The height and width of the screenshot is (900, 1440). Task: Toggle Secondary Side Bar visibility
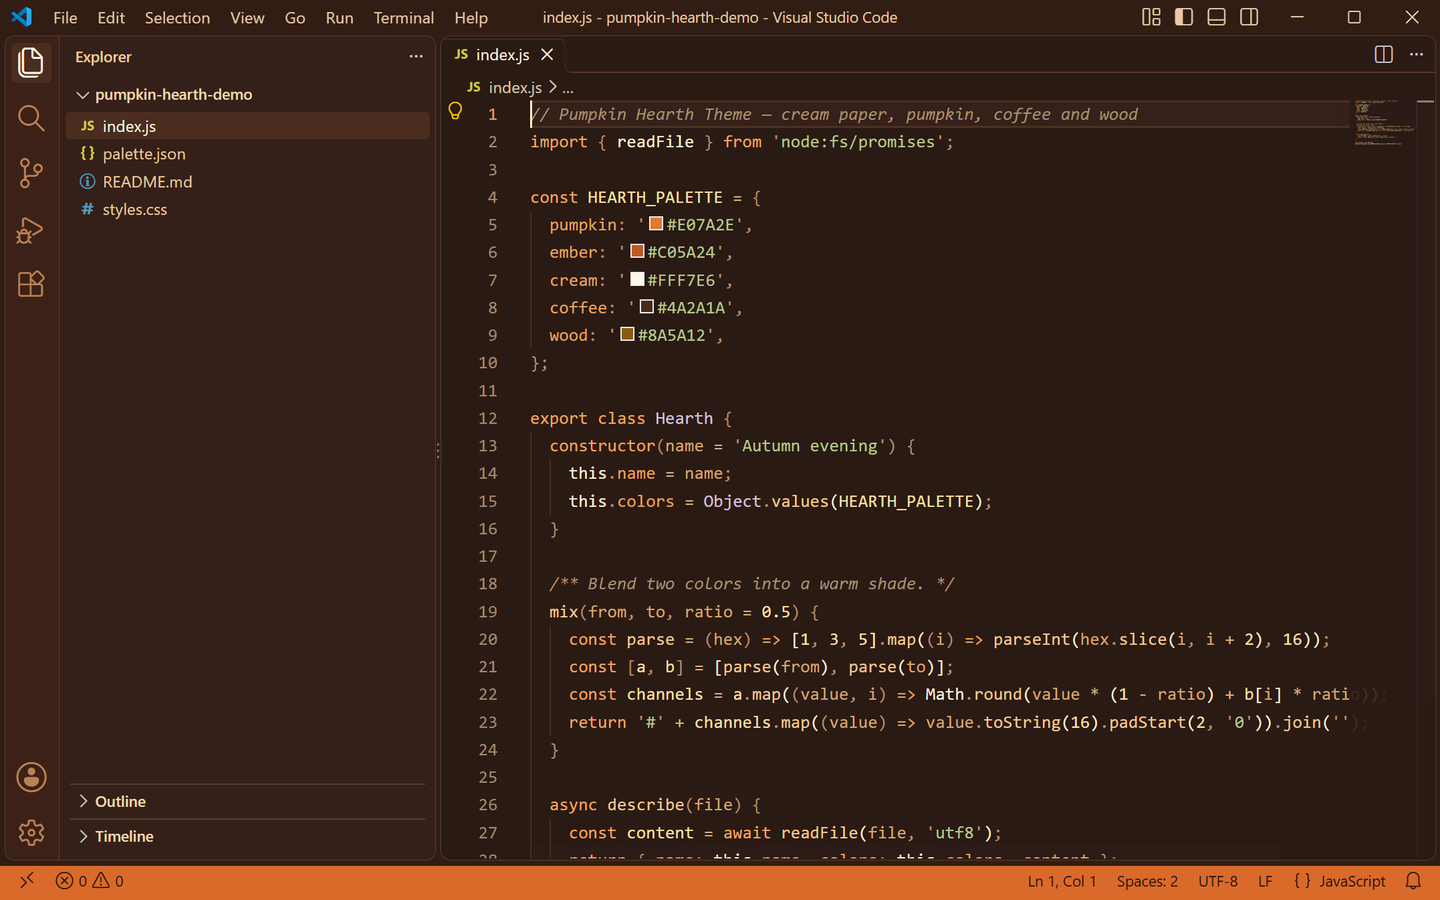(x=1249, y=17)
